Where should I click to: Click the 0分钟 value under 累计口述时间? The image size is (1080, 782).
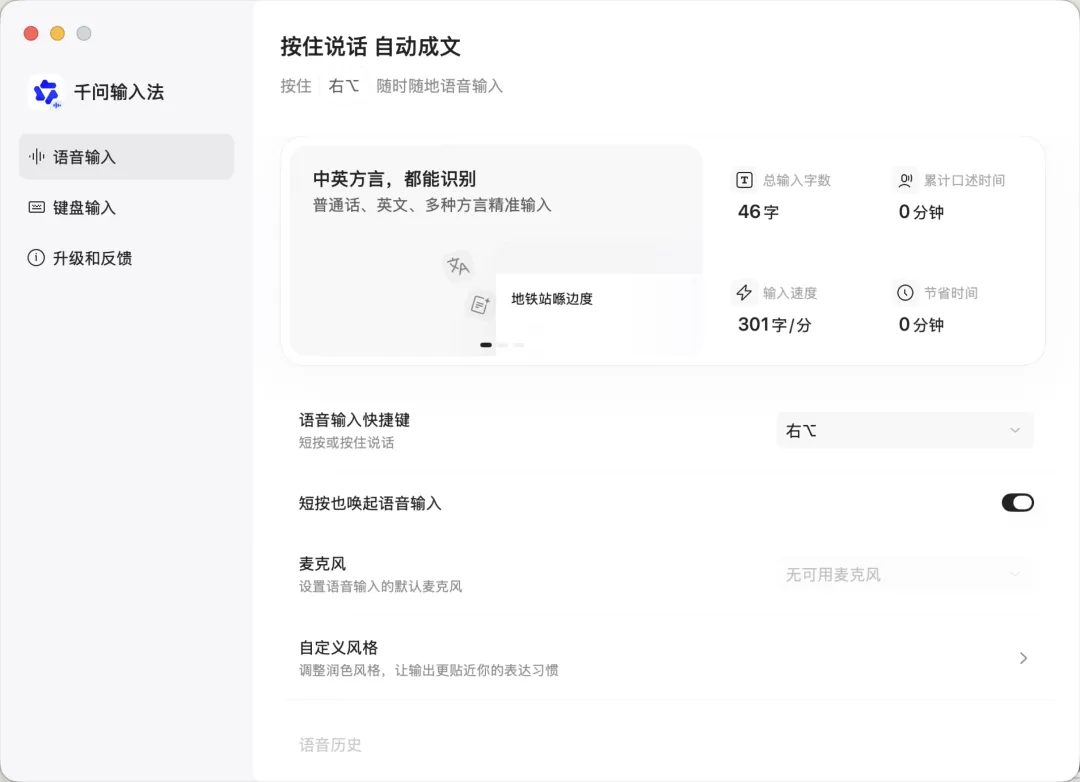921,212
